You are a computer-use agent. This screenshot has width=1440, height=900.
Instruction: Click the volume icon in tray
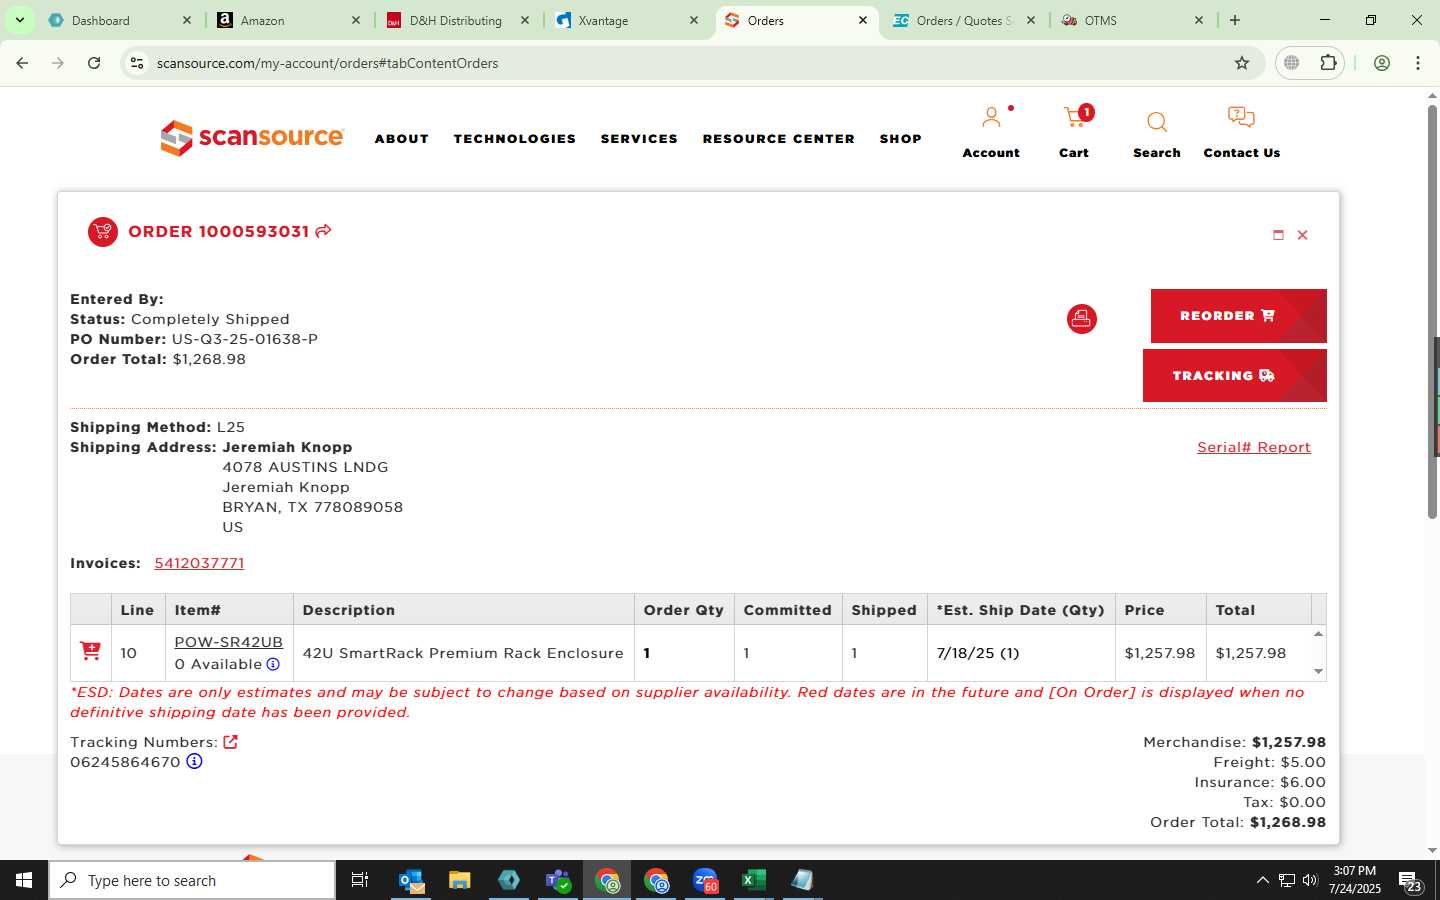tap(1310, 880)
